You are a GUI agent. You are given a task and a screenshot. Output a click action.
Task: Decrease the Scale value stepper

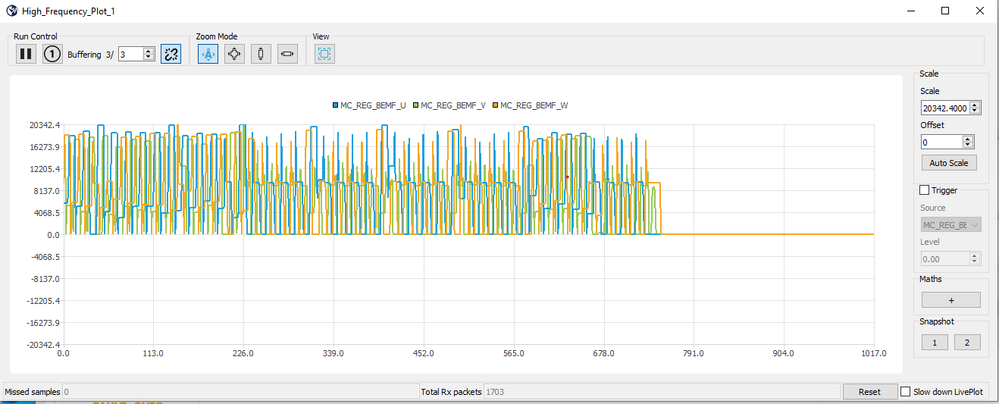click(x=972, y=111)
